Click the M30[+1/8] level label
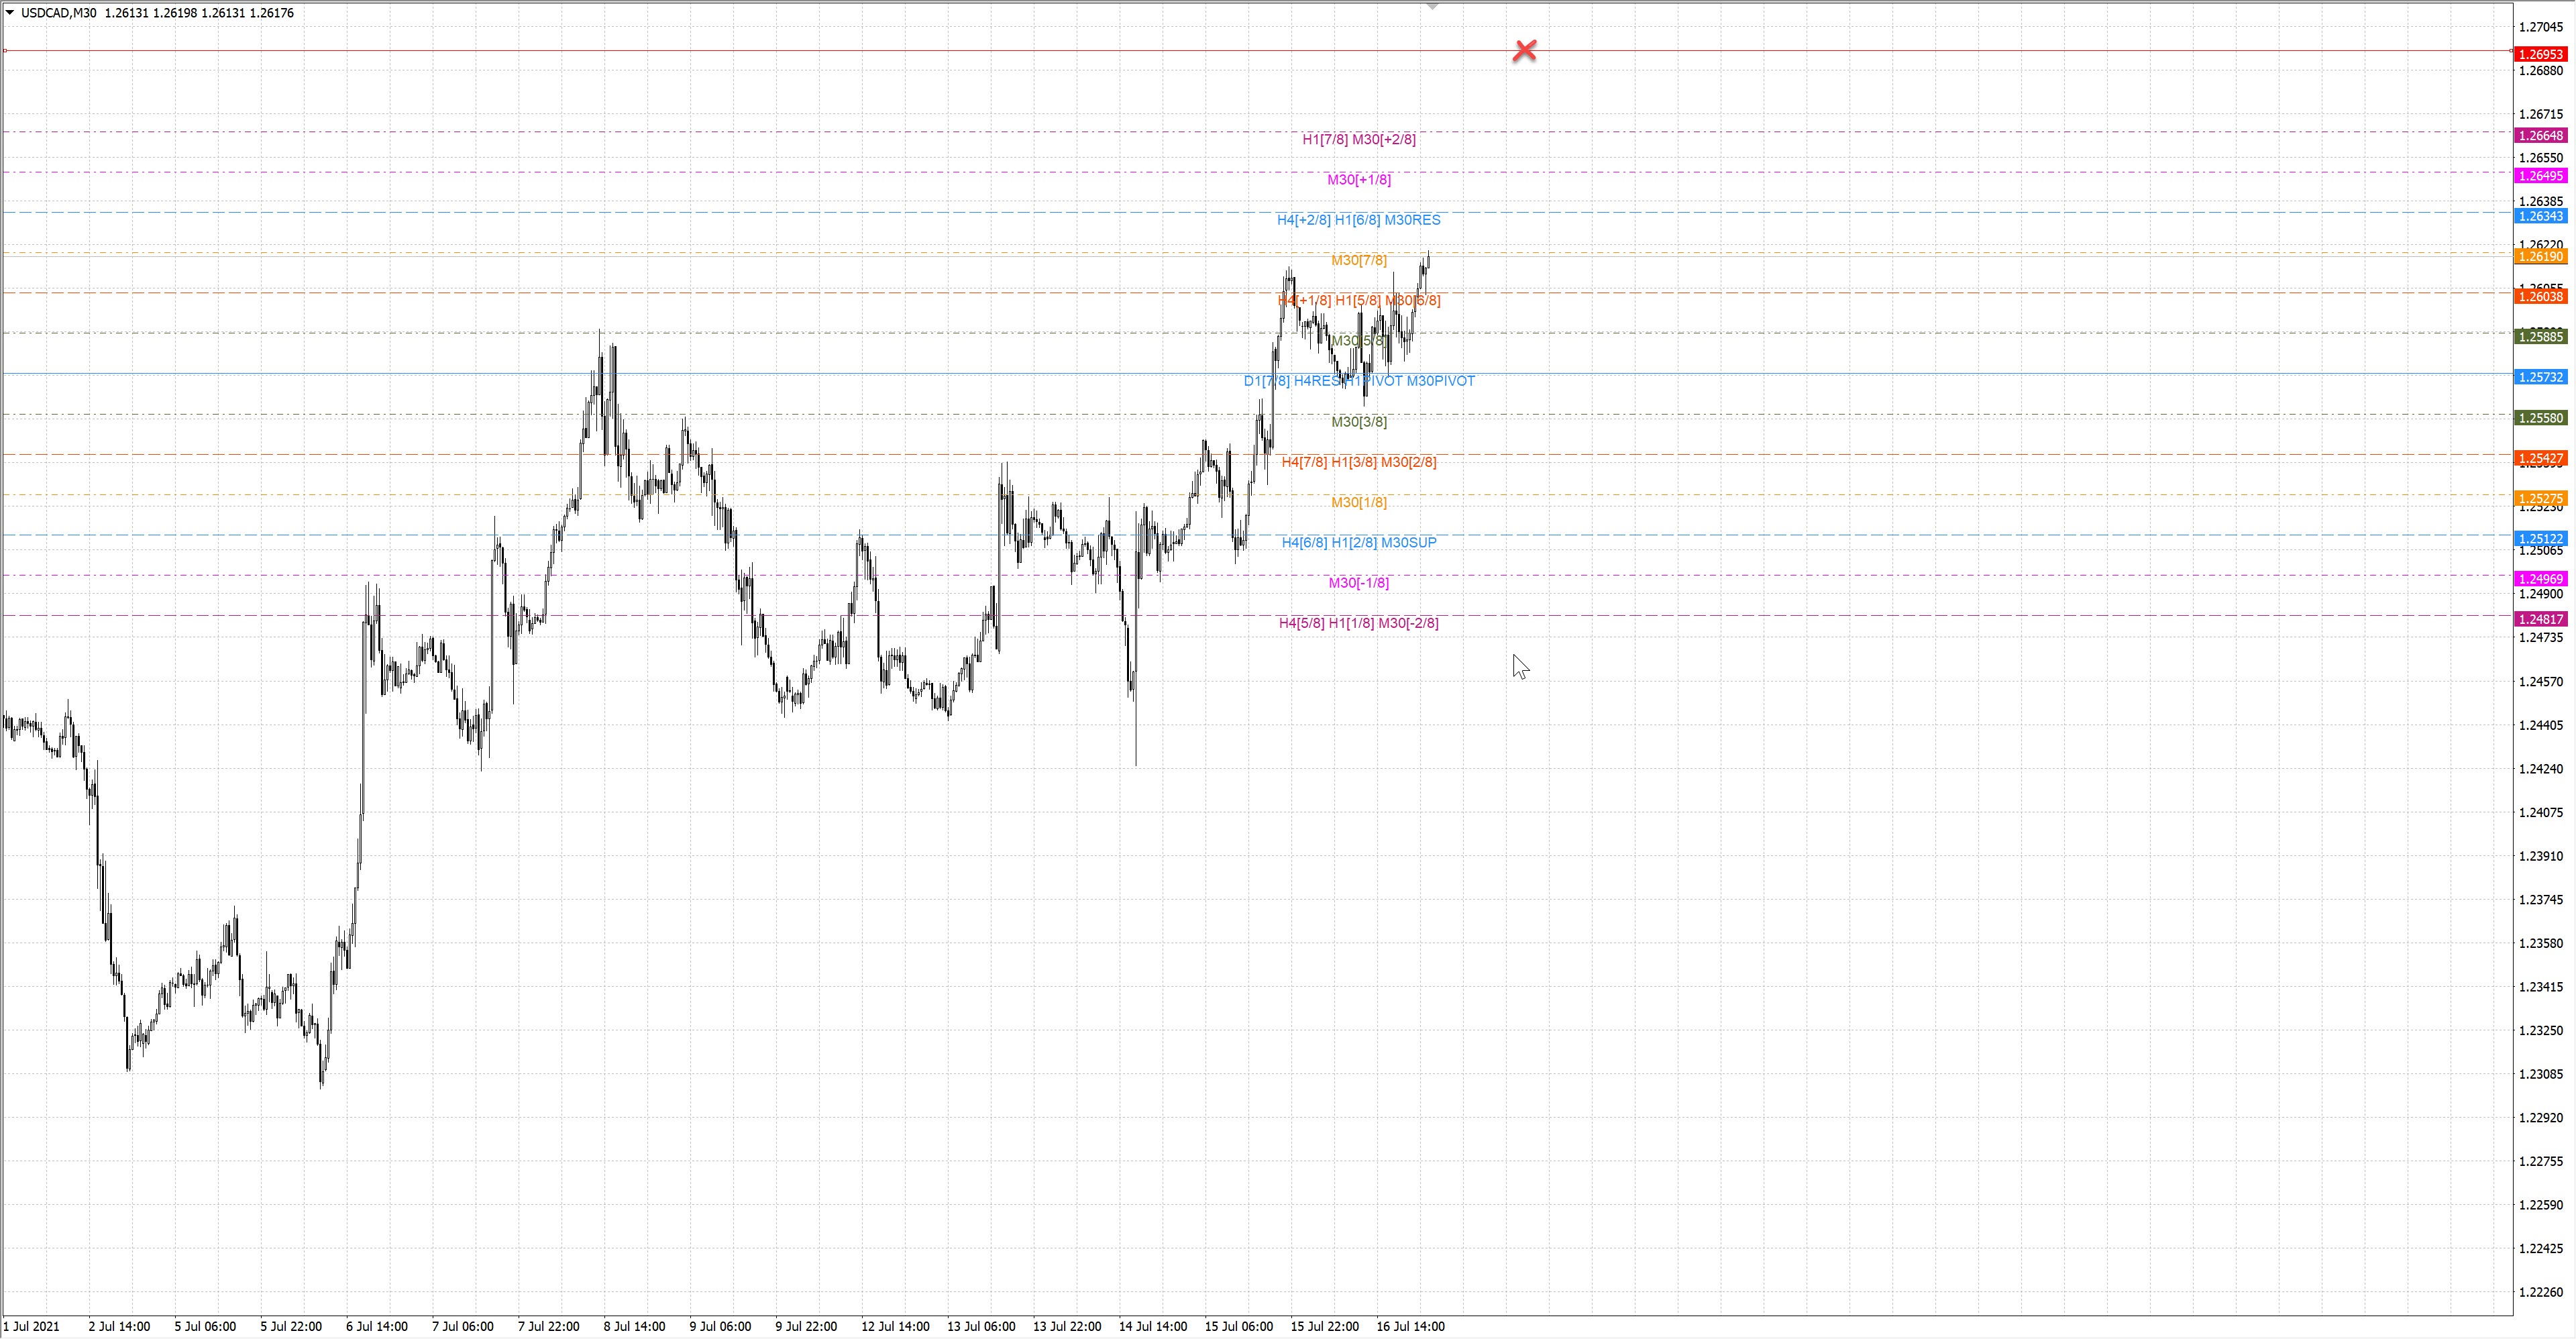 pyautogui.click(x=1358, y=180)
